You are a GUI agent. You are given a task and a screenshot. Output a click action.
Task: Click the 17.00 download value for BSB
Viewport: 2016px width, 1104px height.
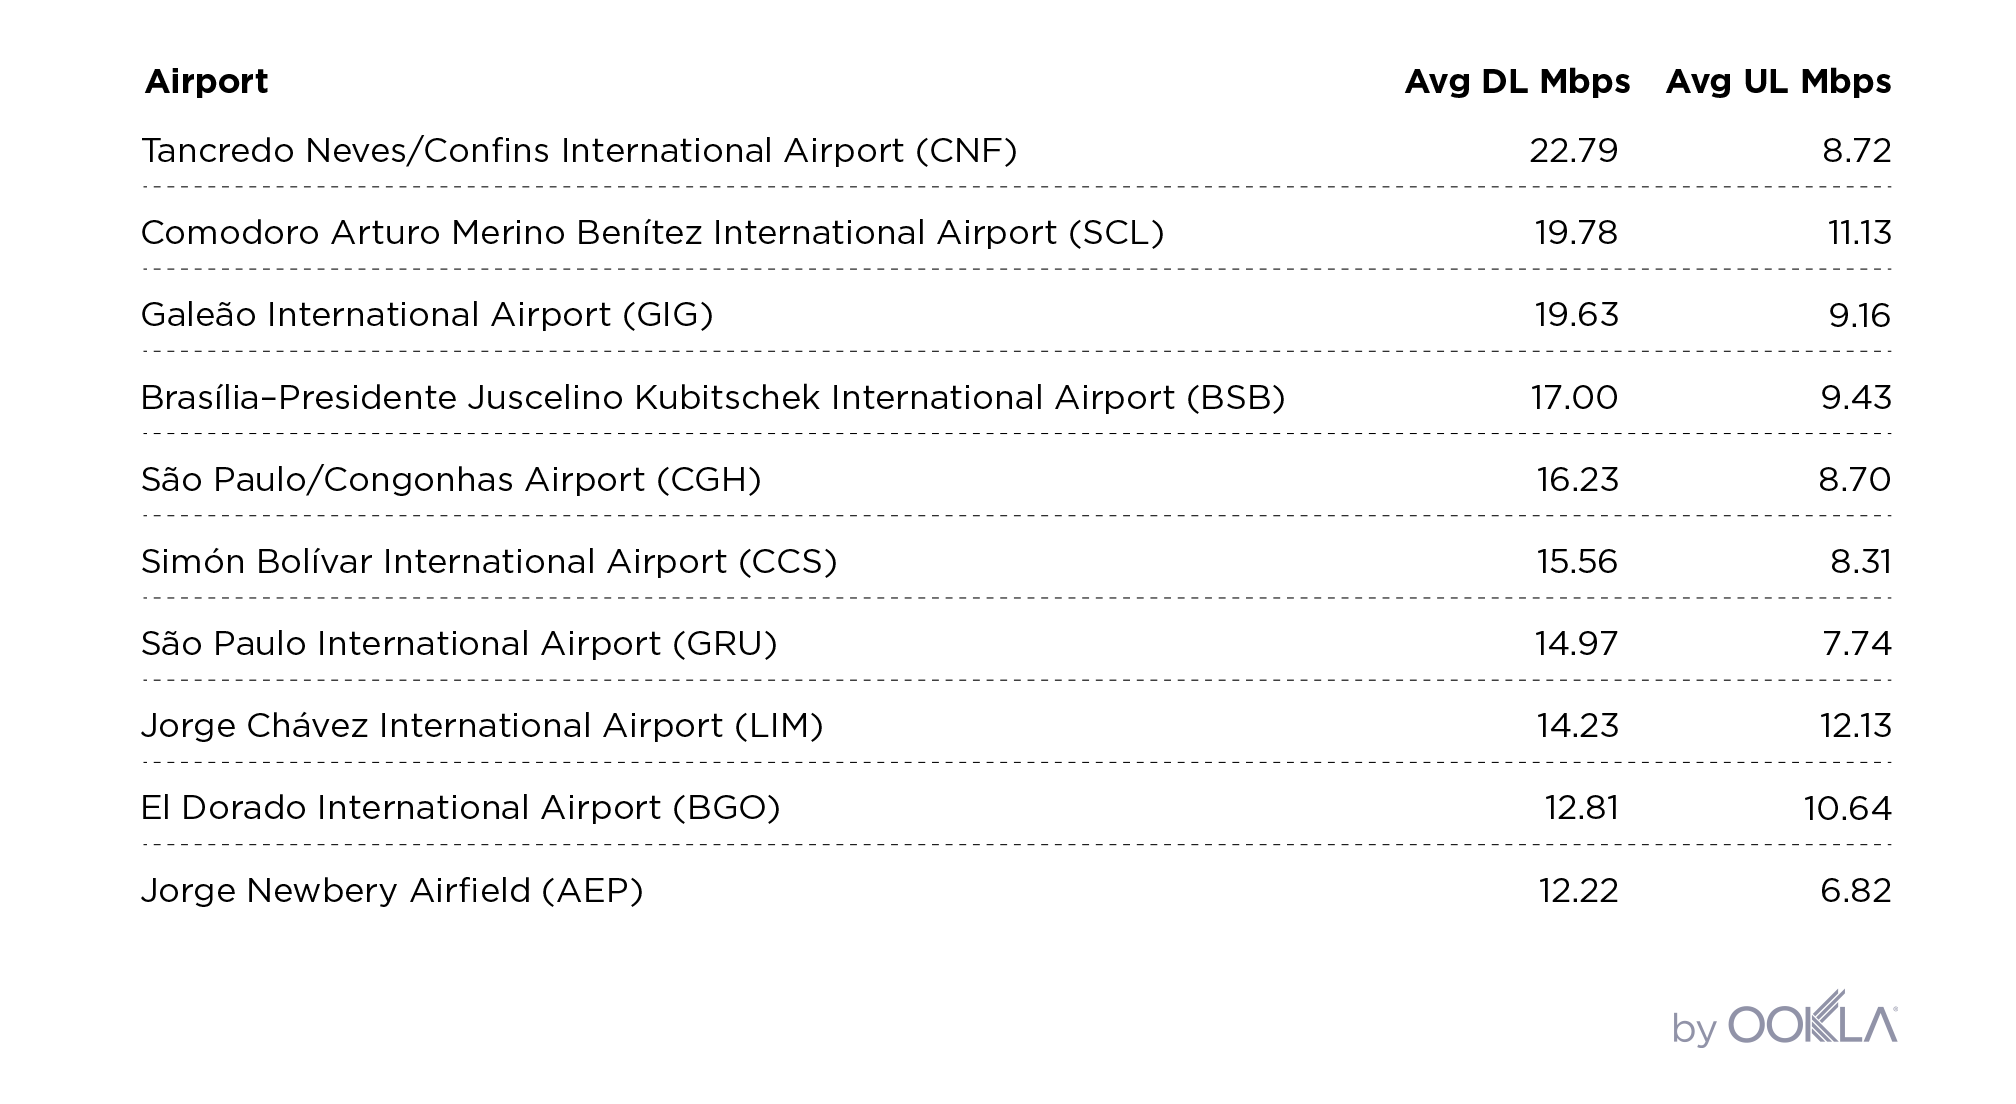(1574, 398)
